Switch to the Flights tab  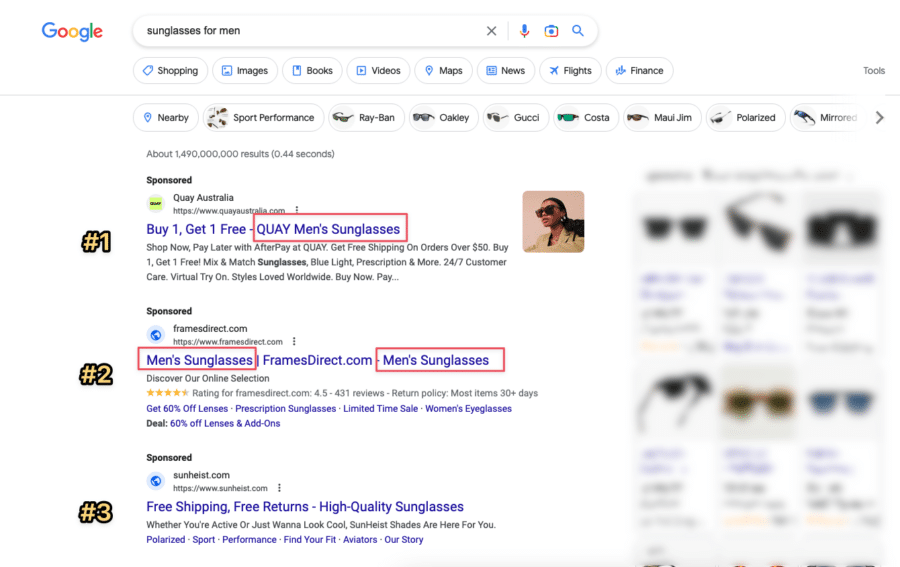coord(570,71)
